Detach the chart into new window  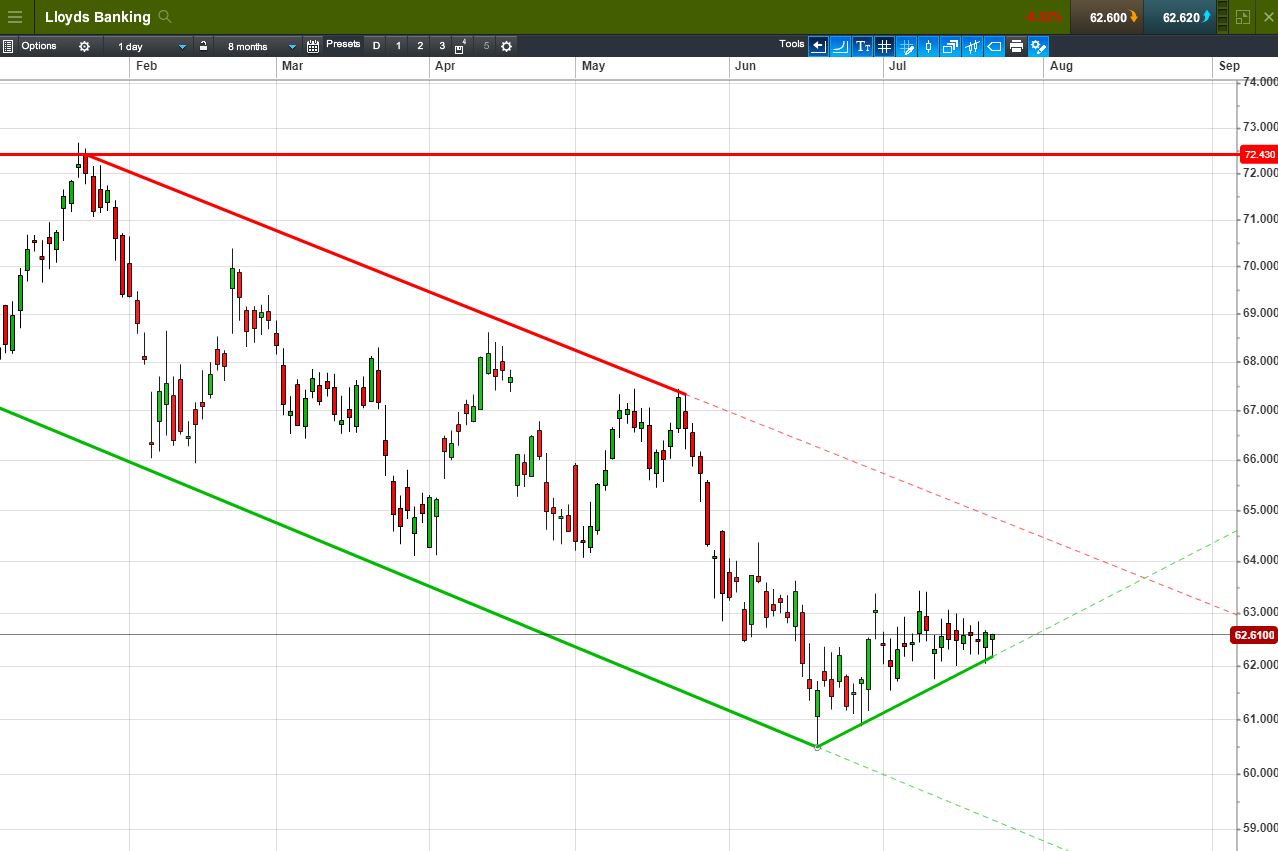(x=1243, y=17)
